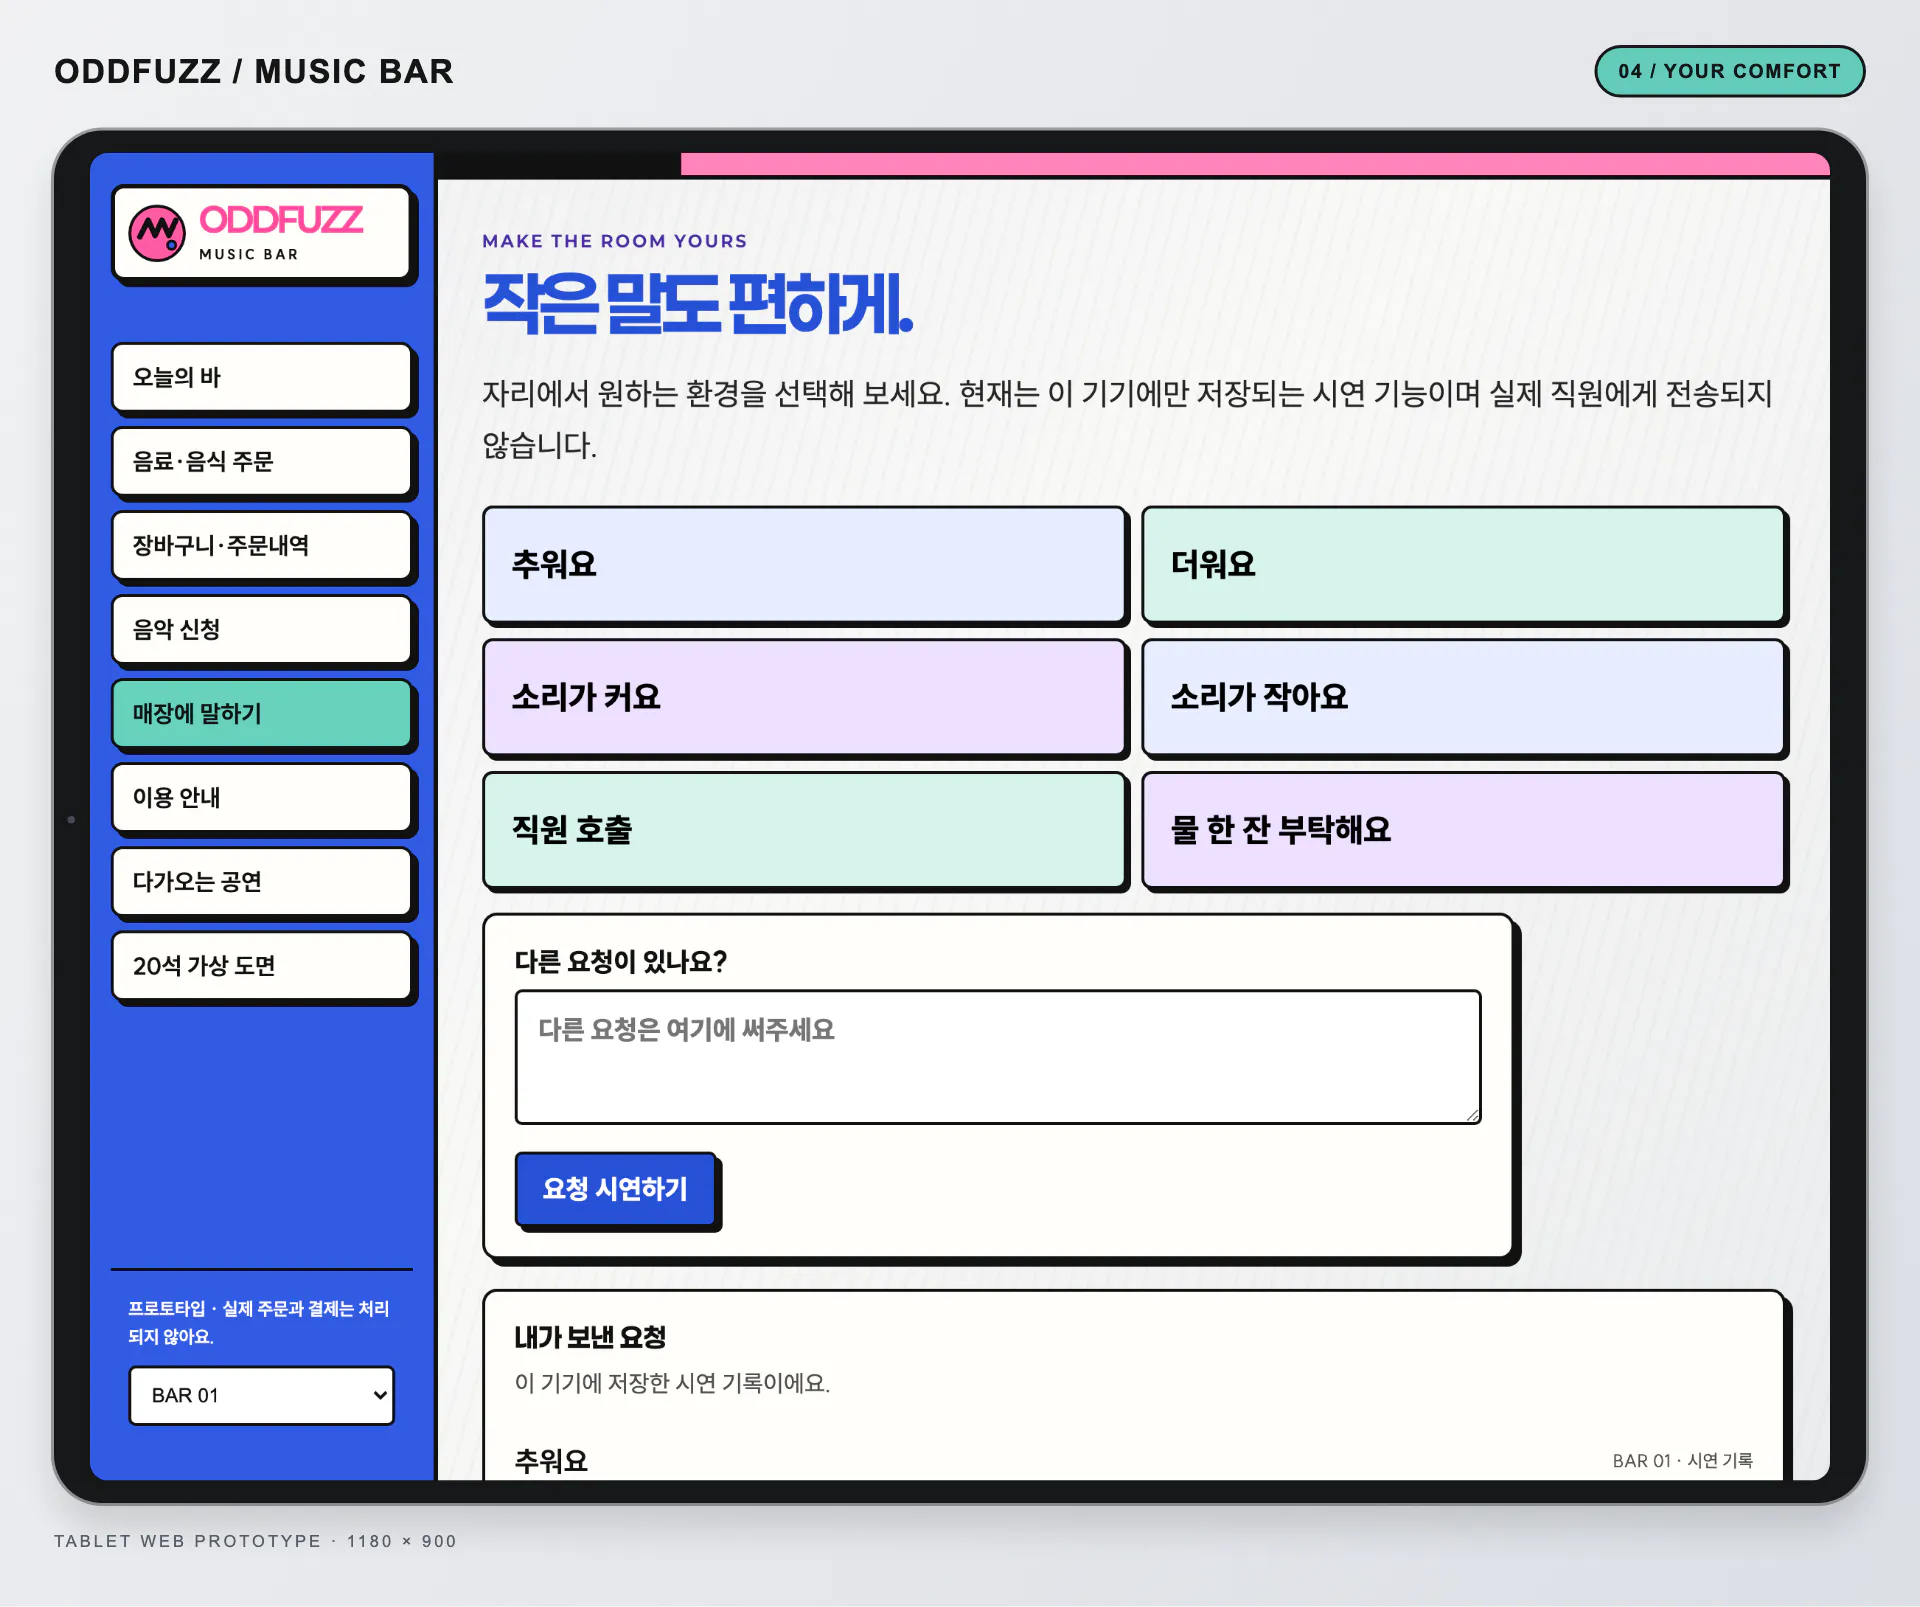The height and width of the screenshot is (1607, 1920).
Task: Tap the 직원 호출 card
Action: [804, 829]
